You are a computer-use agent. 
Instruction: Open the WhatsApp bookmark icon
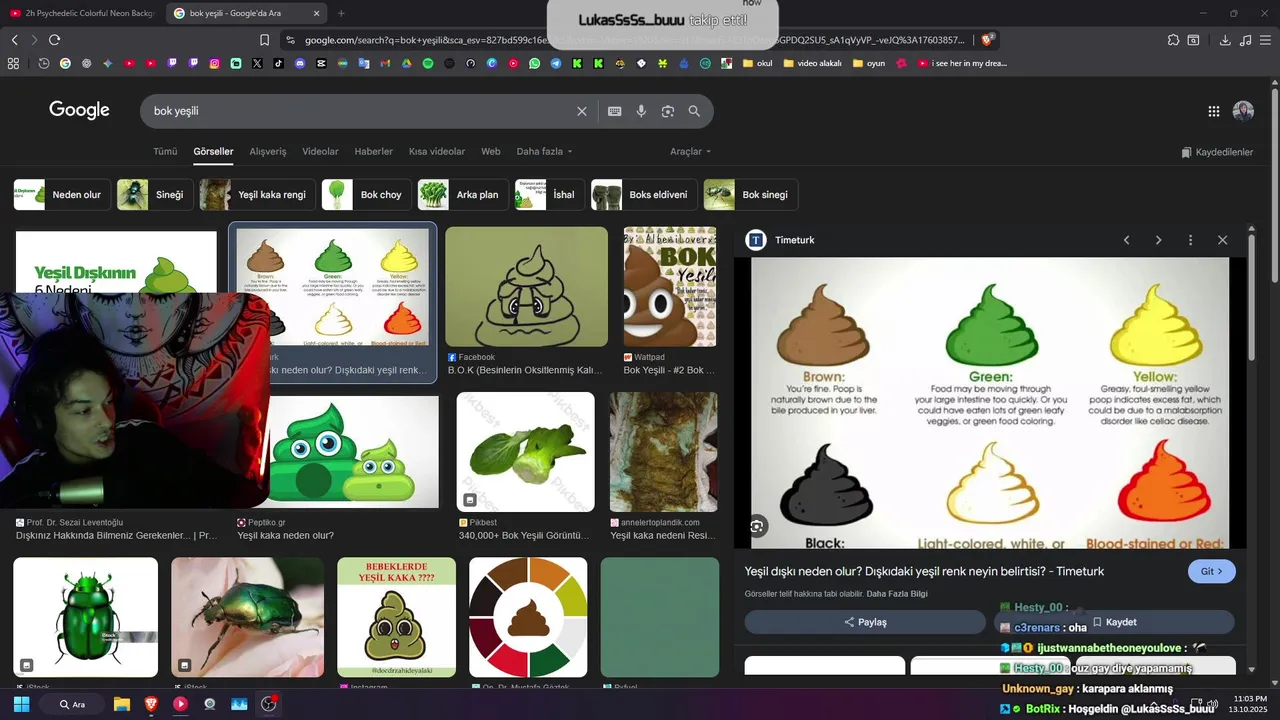pos(534,63)
